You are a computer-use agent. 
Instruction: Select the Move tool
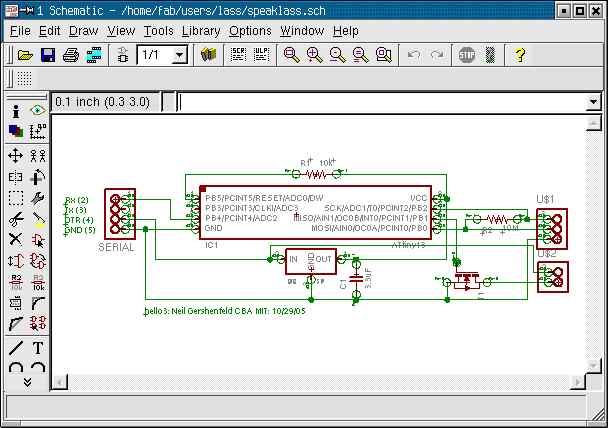click(x=16, y=155)
